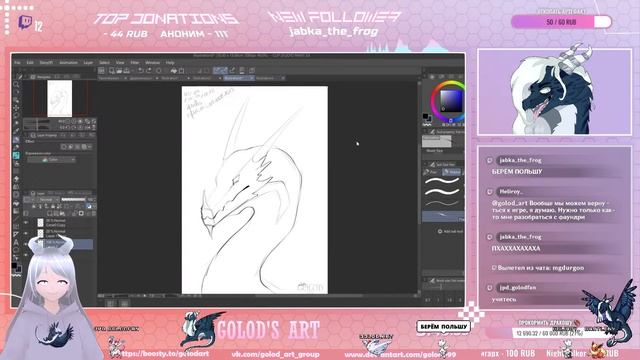640x360 pixels.
Task: Click the turquoise highlighted active tool icon
Action: coord(16,156)
